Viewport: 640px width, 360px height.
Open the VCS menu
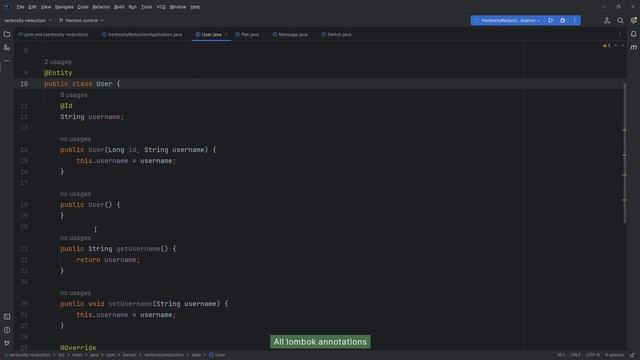(x=161, y=7)
